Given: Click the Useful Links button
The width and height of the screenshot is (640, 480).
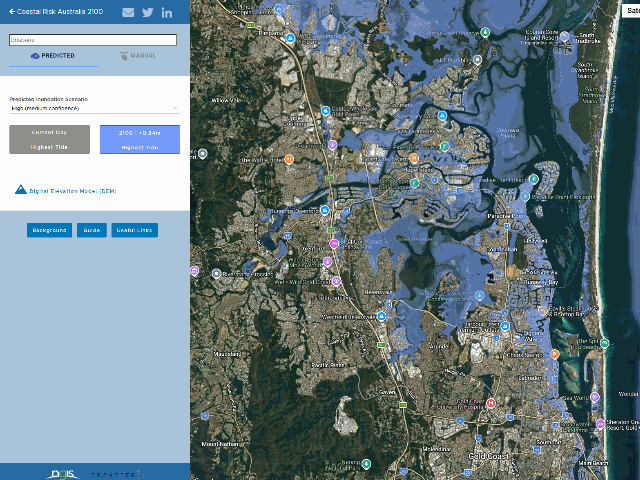Looking at the screenshot, I should pos(135,230).
